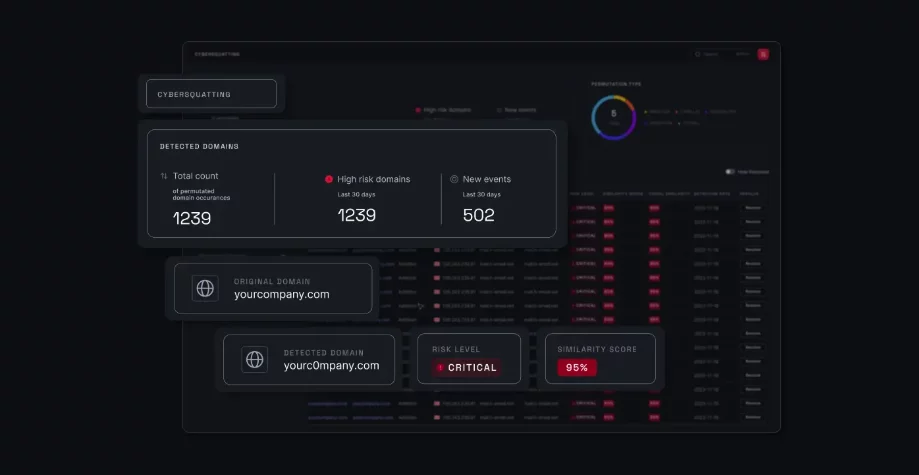919x475 pixels.
Task: Open the yourc0mpany.com detected domain
Action: 331,365
